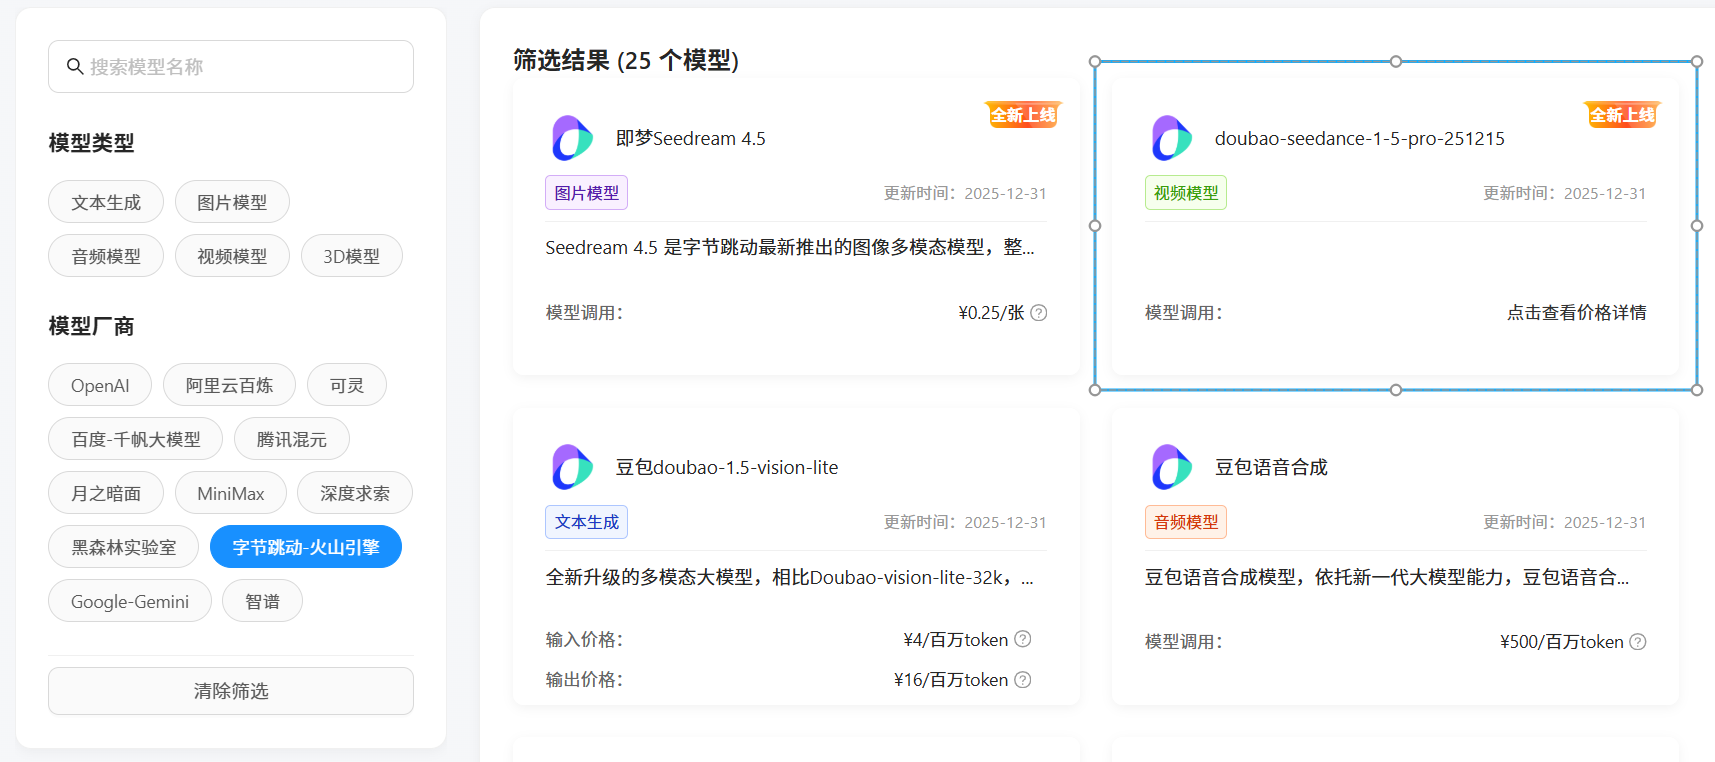The image size is (1715, 762).
Task: Deselect the 字节跳动-火山引擎 vendor filter
Action: (305, 547)
